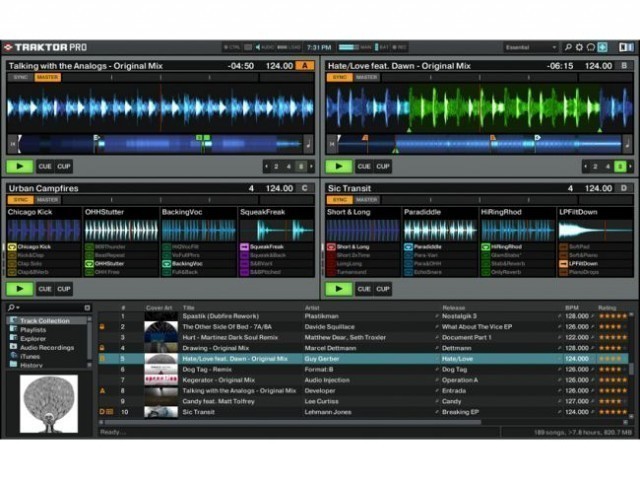Toggle SYNC on Deck A
Image resolution: width=640 pixels, height=480 pixels.
(x=20, y=77)
